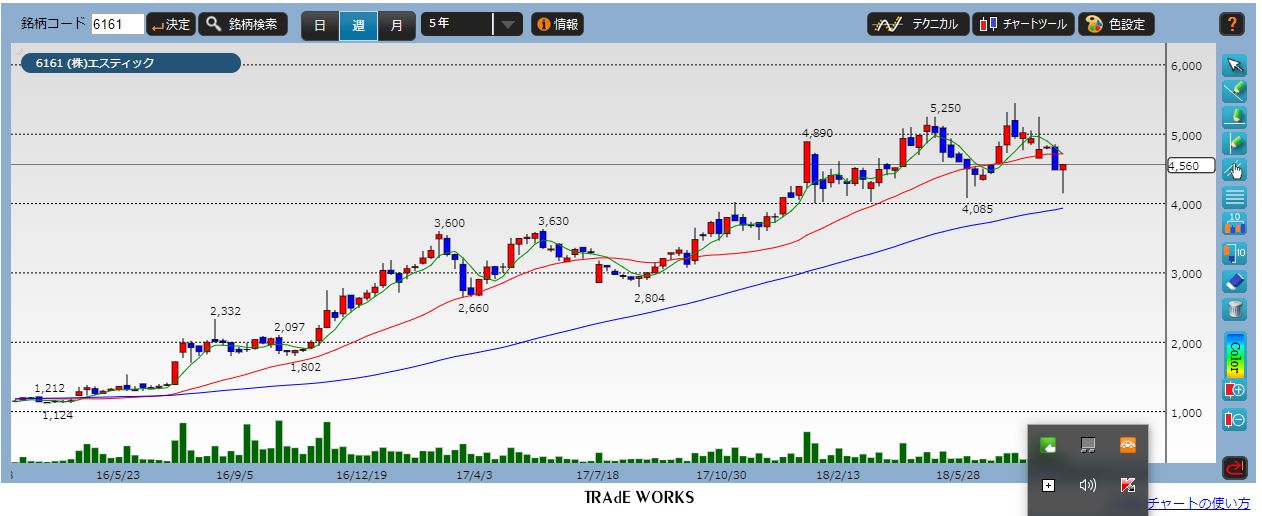Select the eraser tool in sidebar
The height and width of the screenshot is (516, 1262).
tap(1234, 281)
